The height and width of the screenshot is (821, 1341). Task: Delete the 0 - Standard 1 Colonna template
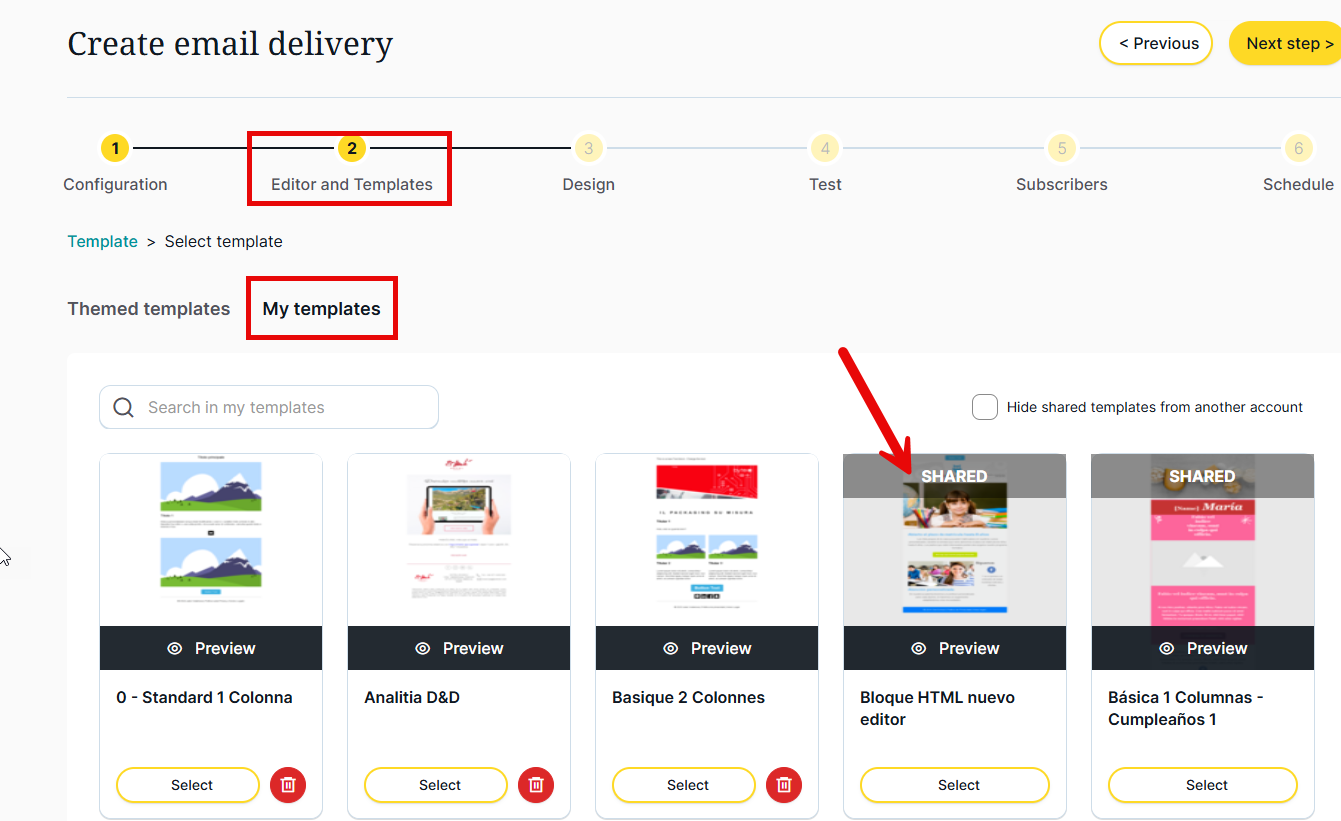pyautogui.click(x=288, y=785)
